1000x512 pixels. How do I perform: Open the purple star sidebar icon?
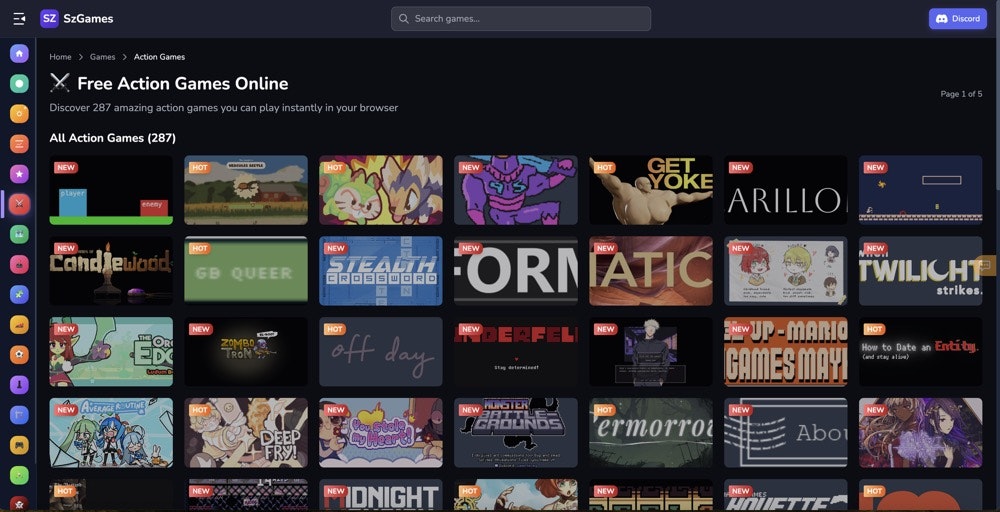(x=19, y=173)
